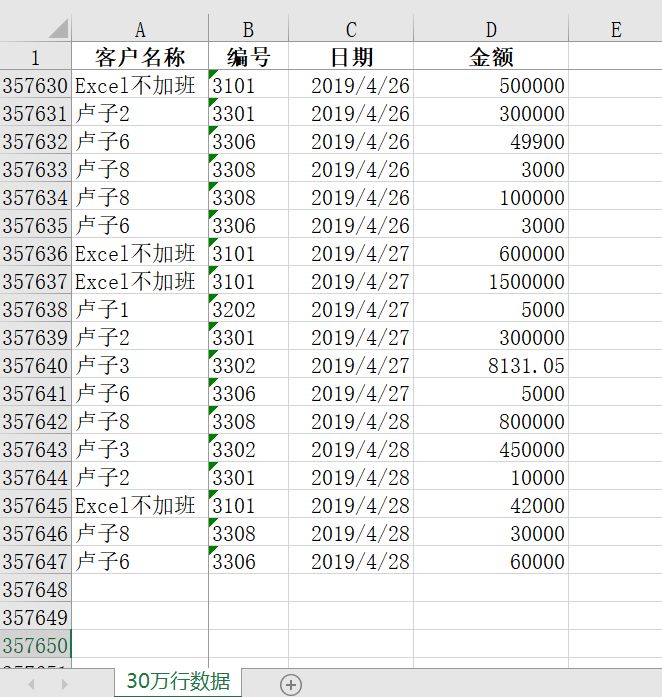Click 编号 cell 3101 in row 357630
Image resolution: width=662 pixels, height=697 pixels.
point(248,84)
